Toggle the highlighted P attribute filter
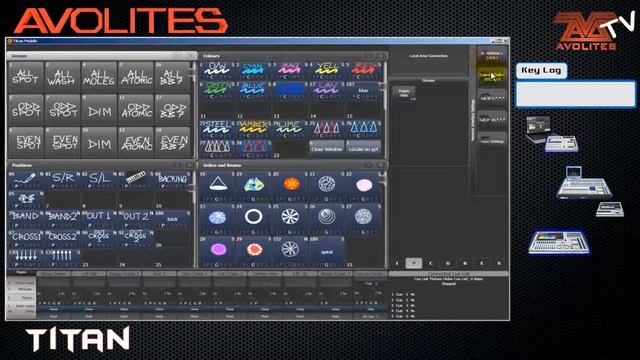The height and width of the screenshot is (360, 640). coord(413,263)
